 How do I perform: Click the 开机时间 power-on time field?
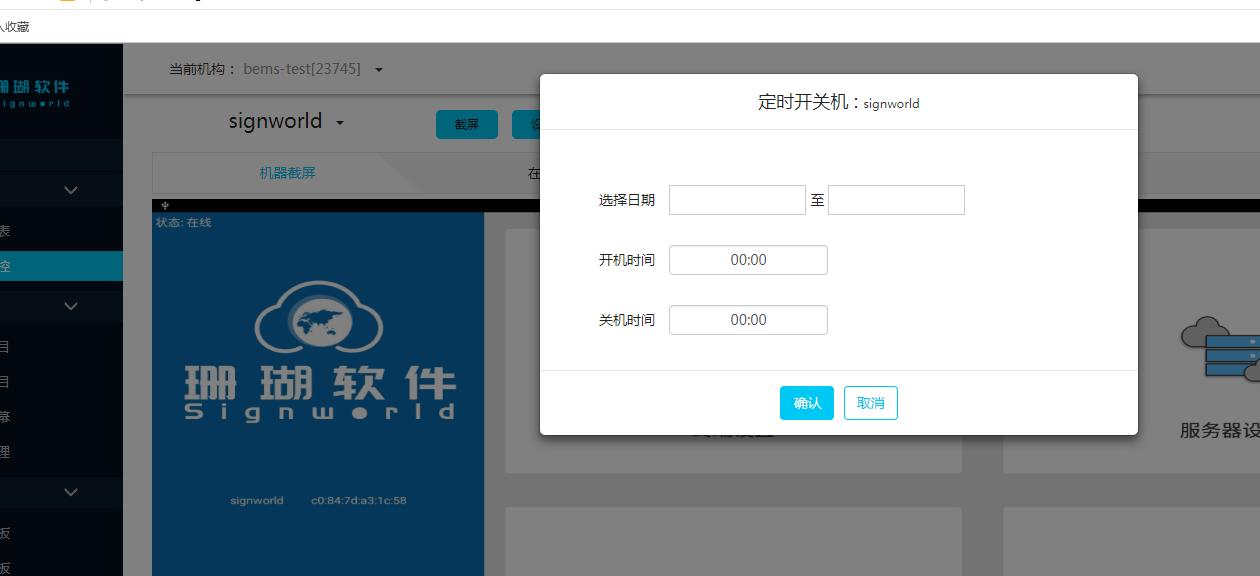[x=748, y=259]
